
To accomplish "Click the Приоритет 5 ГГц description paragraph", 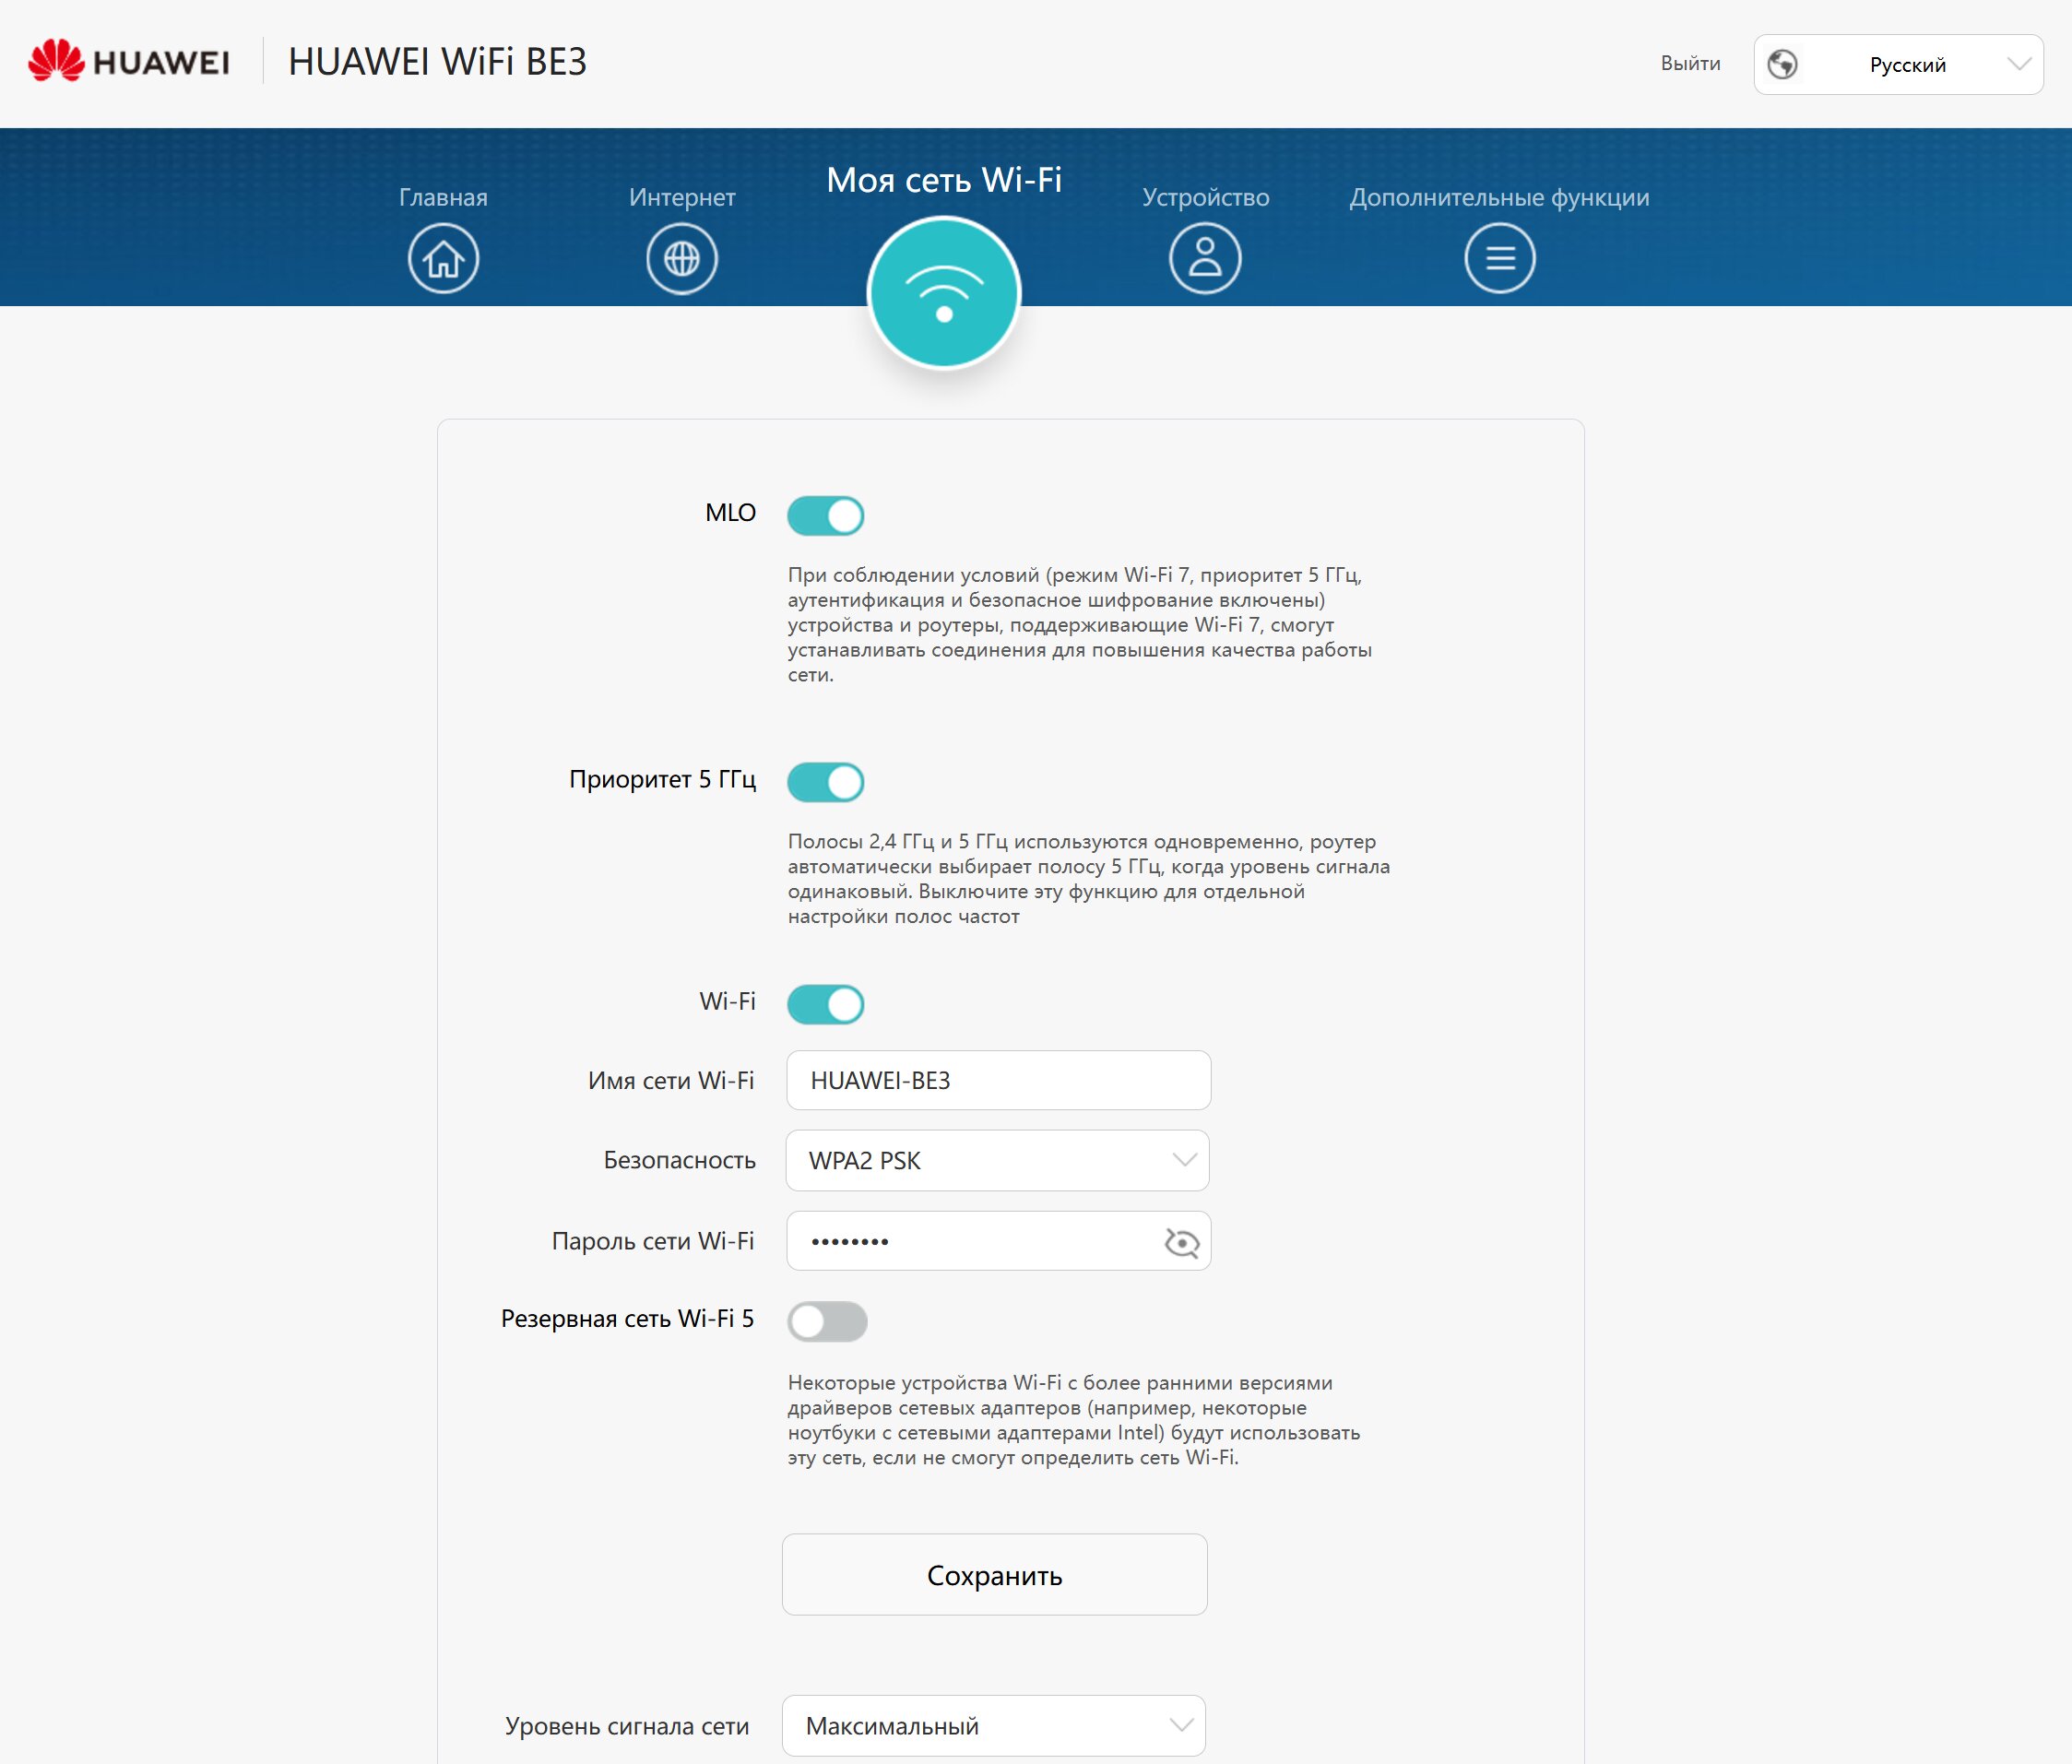I will click(x=1089, y=878).
